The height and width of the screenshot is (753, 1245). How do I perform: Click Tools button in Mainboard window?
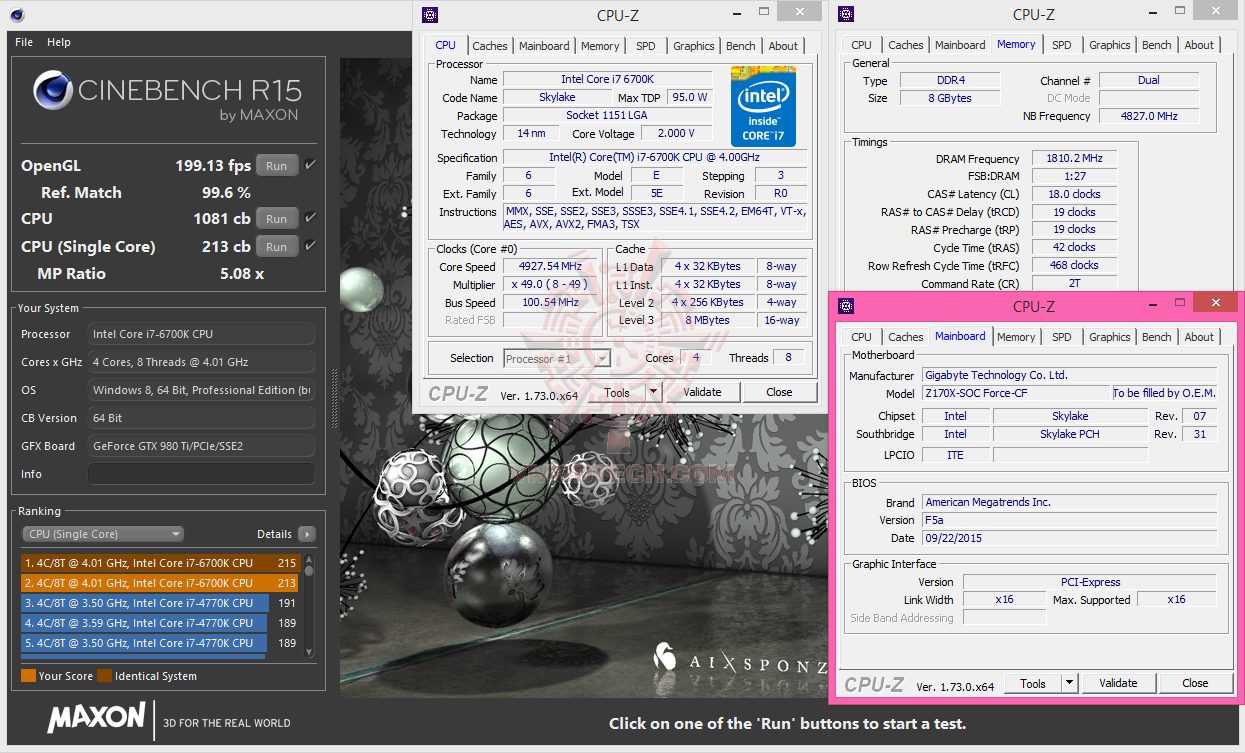[1033, 683]
